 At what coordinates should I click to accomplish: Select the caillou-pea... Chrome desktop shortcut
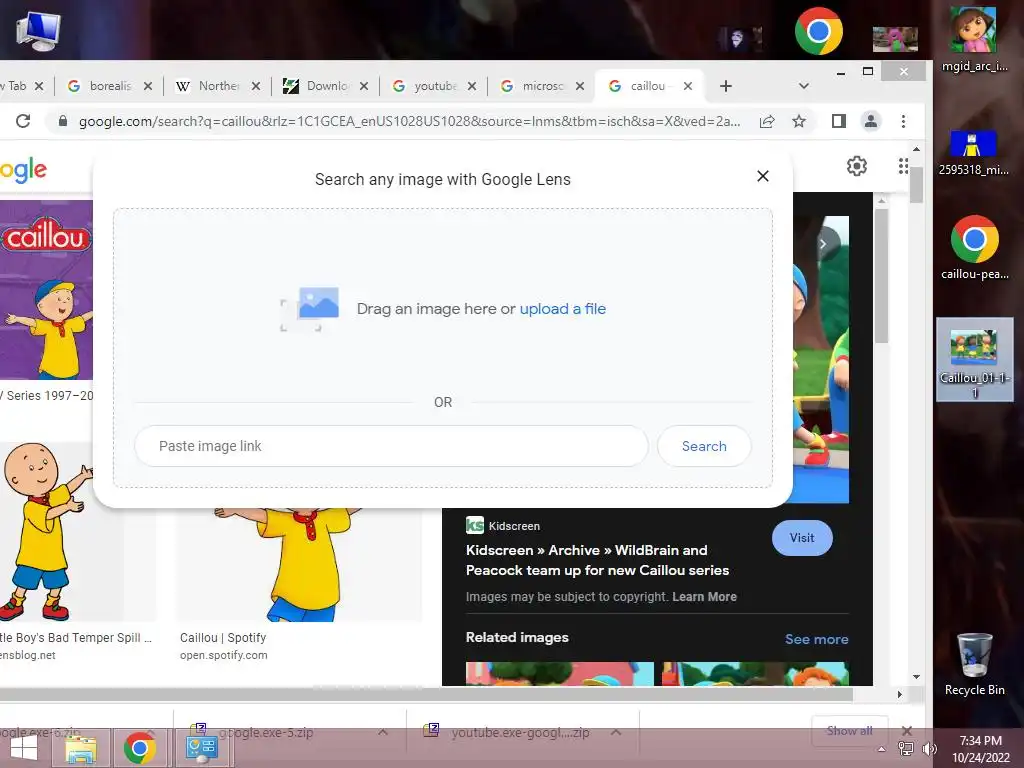tap(974, 248)
